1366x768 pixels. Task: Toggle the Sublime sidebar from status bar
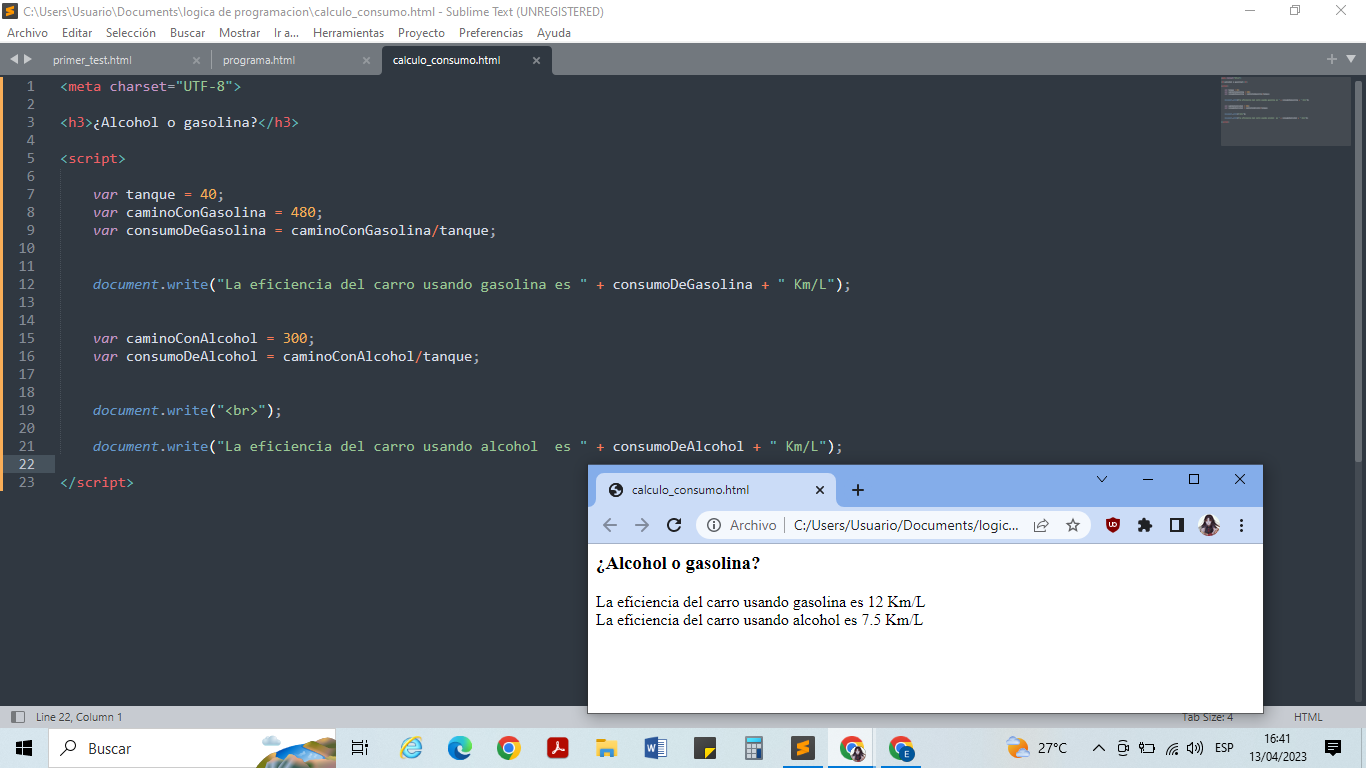point(17,717)
